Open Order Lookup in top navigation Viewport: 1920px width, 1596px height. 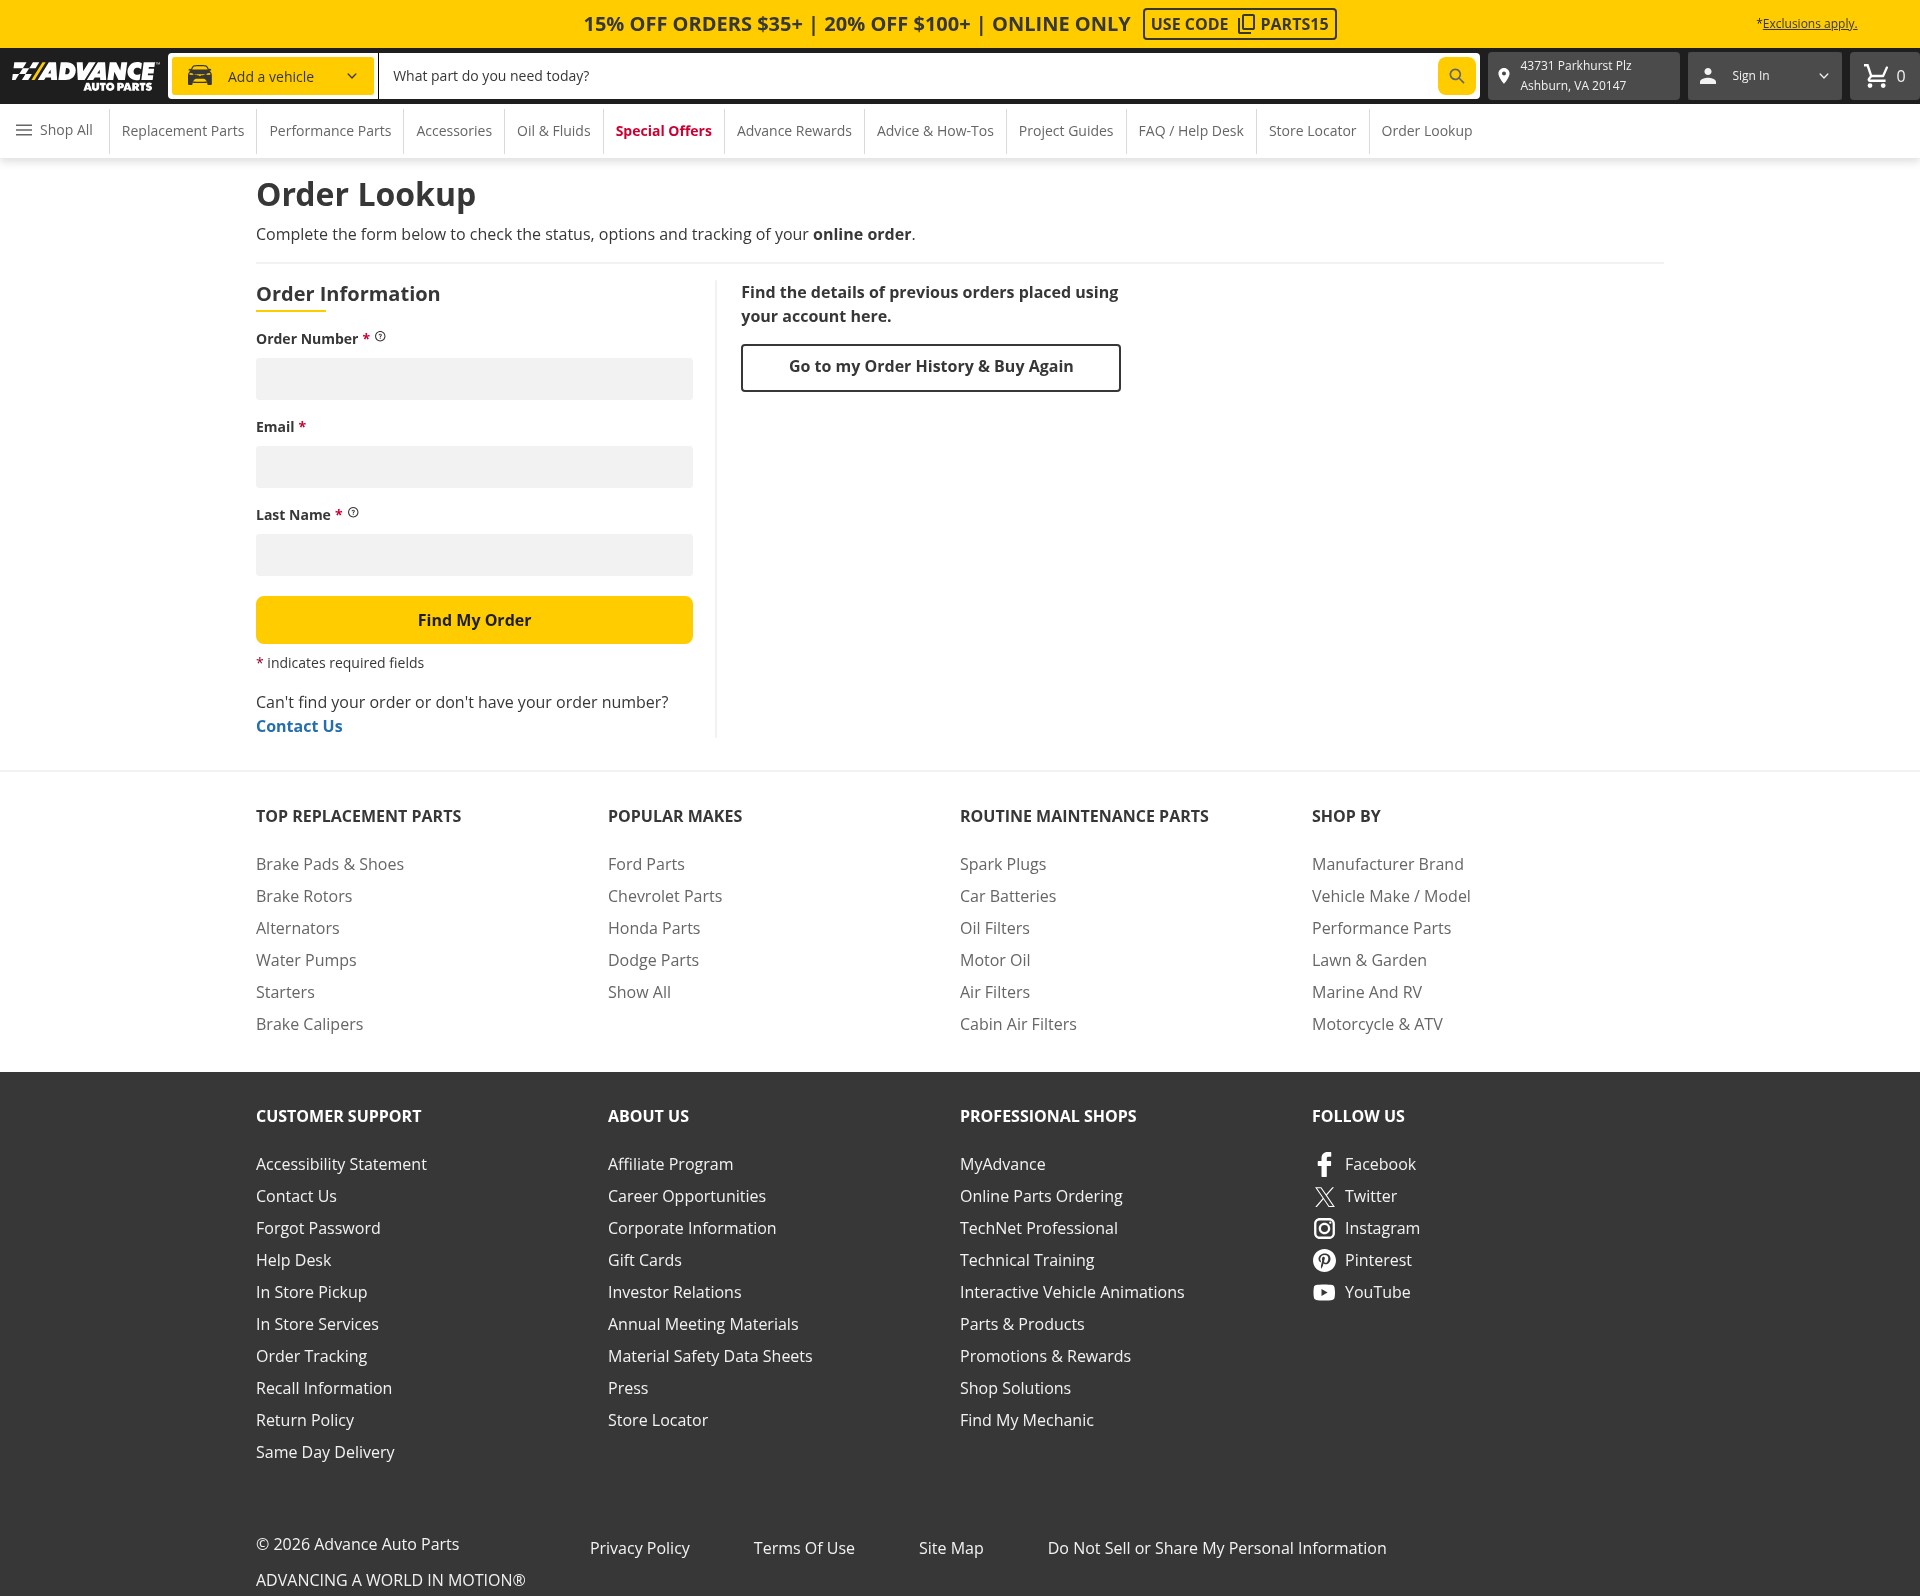coord(1427,131)
